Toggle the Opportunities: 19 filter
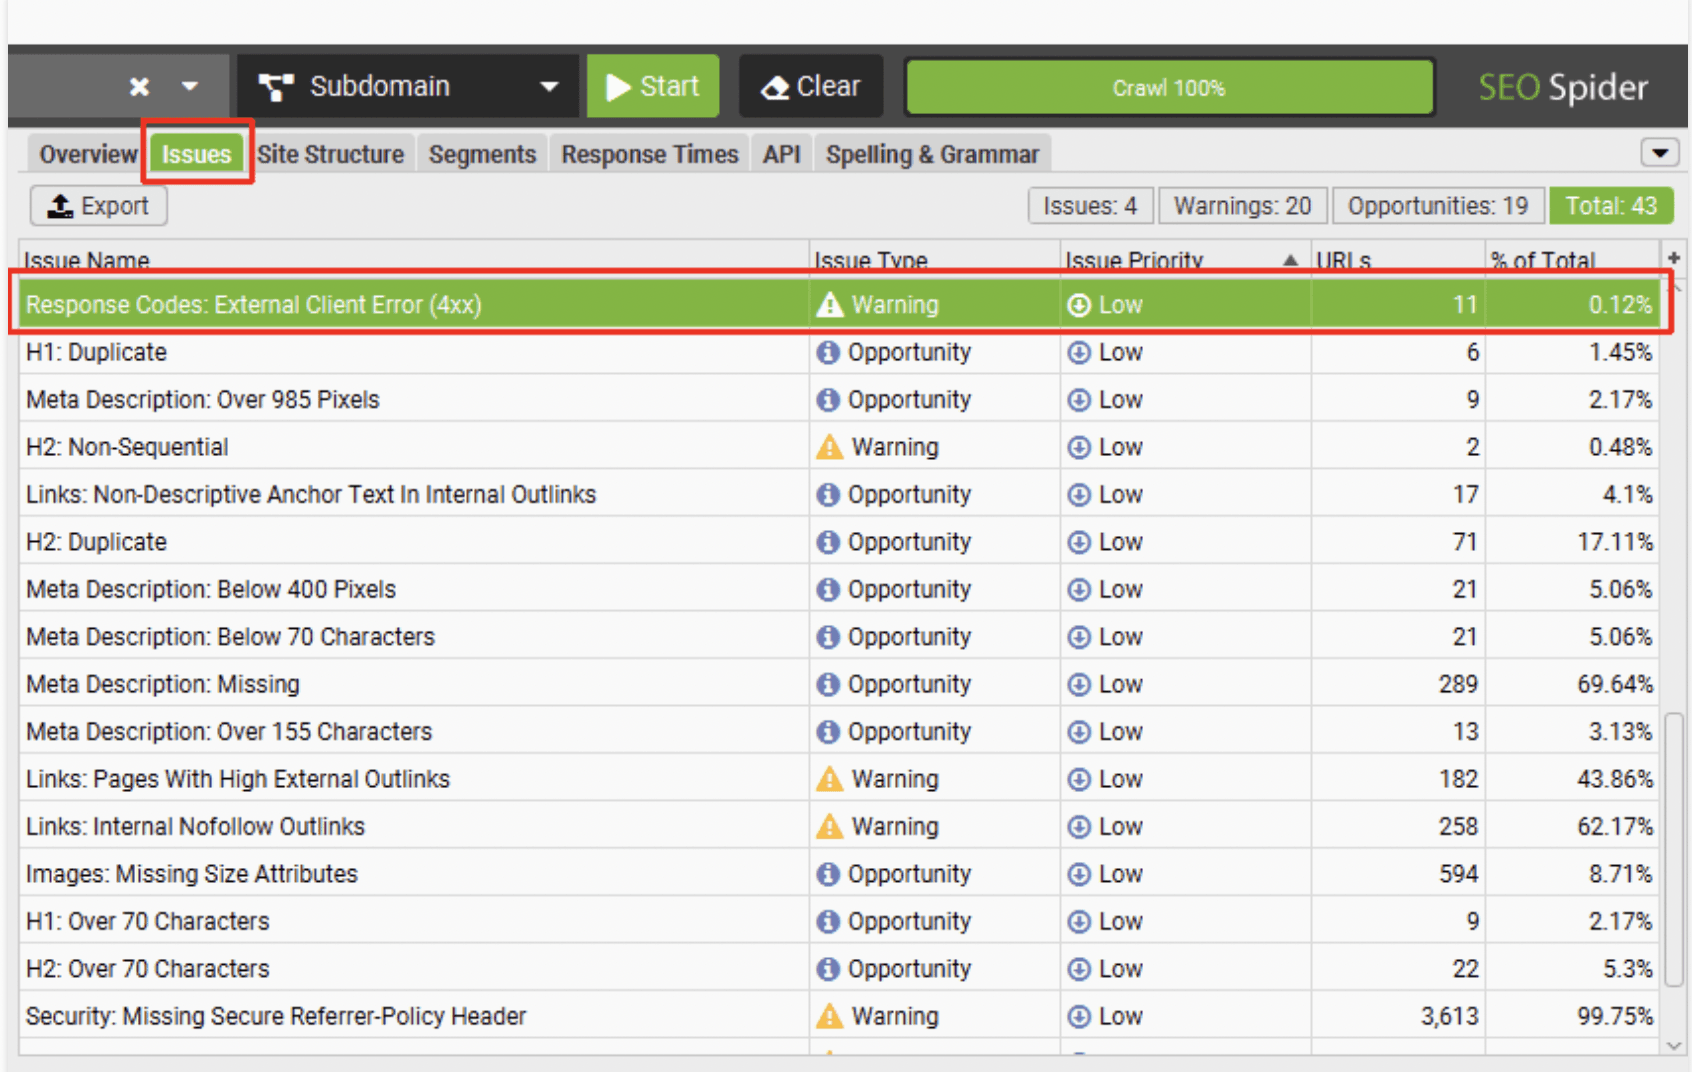Screen dimensions: 1692x1072 tap(1438, 205)
